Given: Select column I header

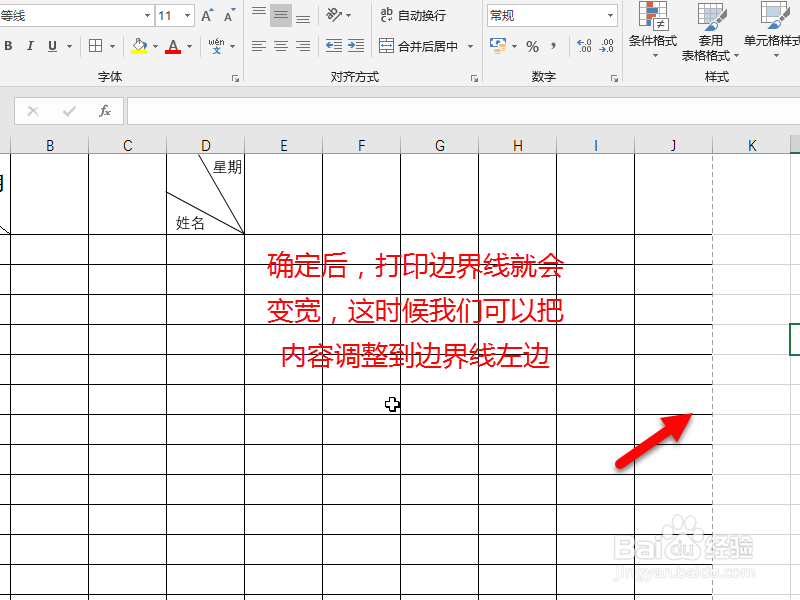Looking at the screenshot, I should (596, 145).
